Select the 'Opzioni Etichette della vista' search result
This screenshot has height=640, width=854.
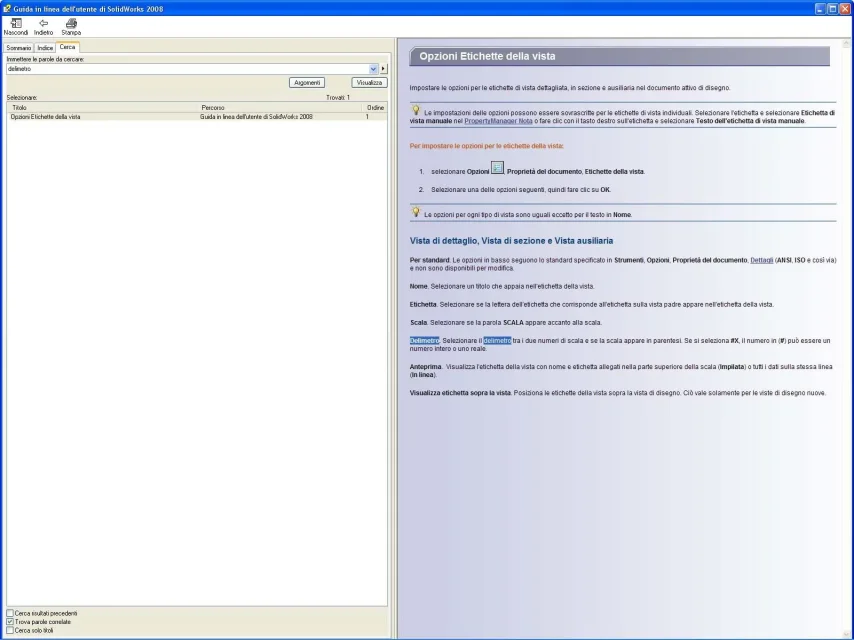(x=46, y=117)
